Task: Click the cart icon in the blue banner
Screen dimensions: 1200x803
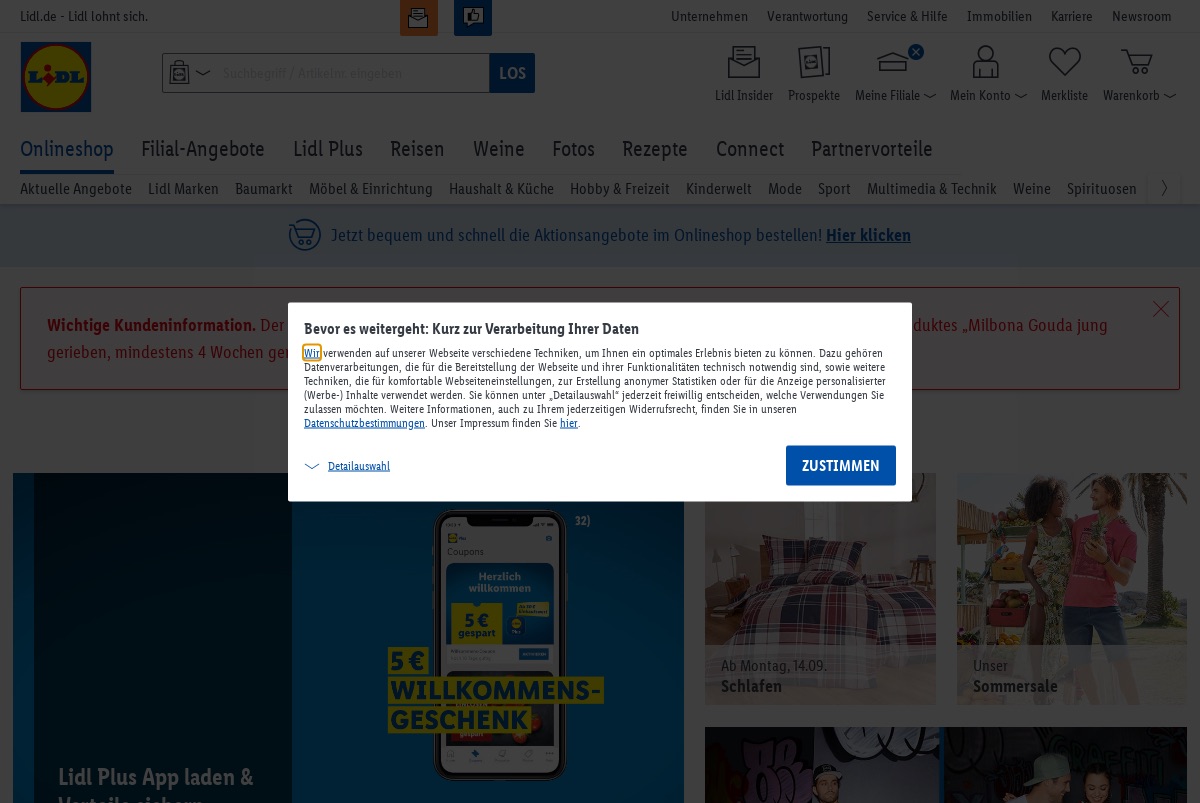Action: click(305, 235)
